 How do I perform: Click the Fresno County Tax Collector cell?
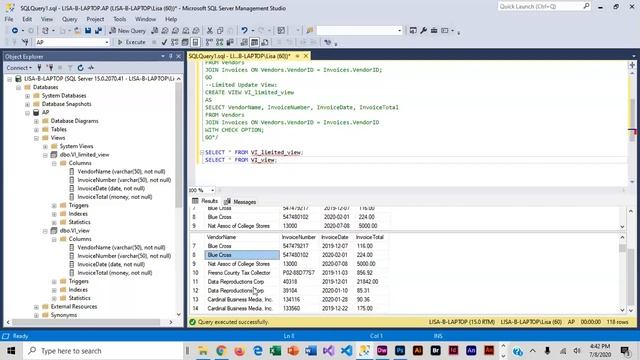point(242,273)
